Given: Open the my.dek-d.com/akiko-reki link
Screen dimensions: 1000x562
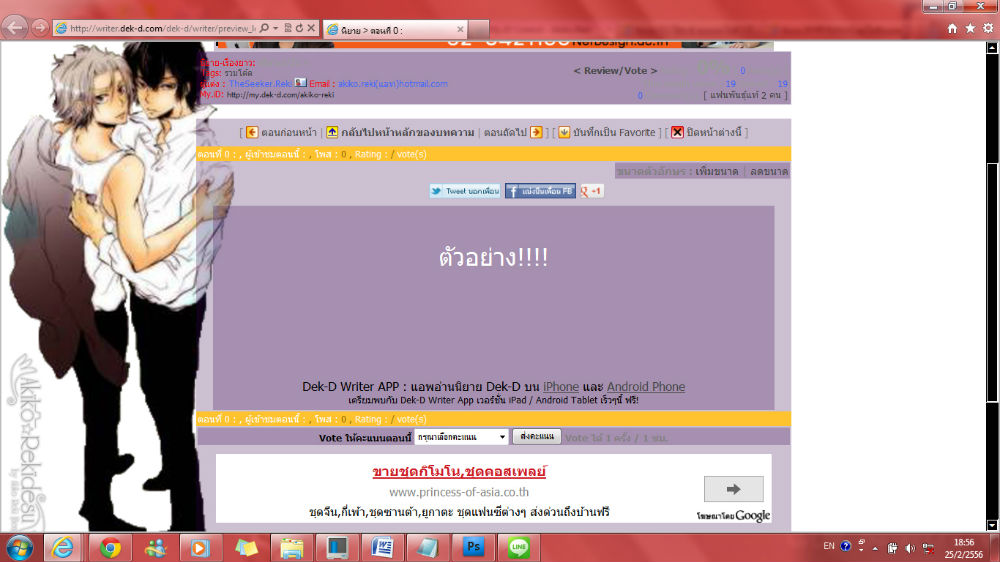Looking at the screenshot, I should pyautogui.click(x=280, y=95).
